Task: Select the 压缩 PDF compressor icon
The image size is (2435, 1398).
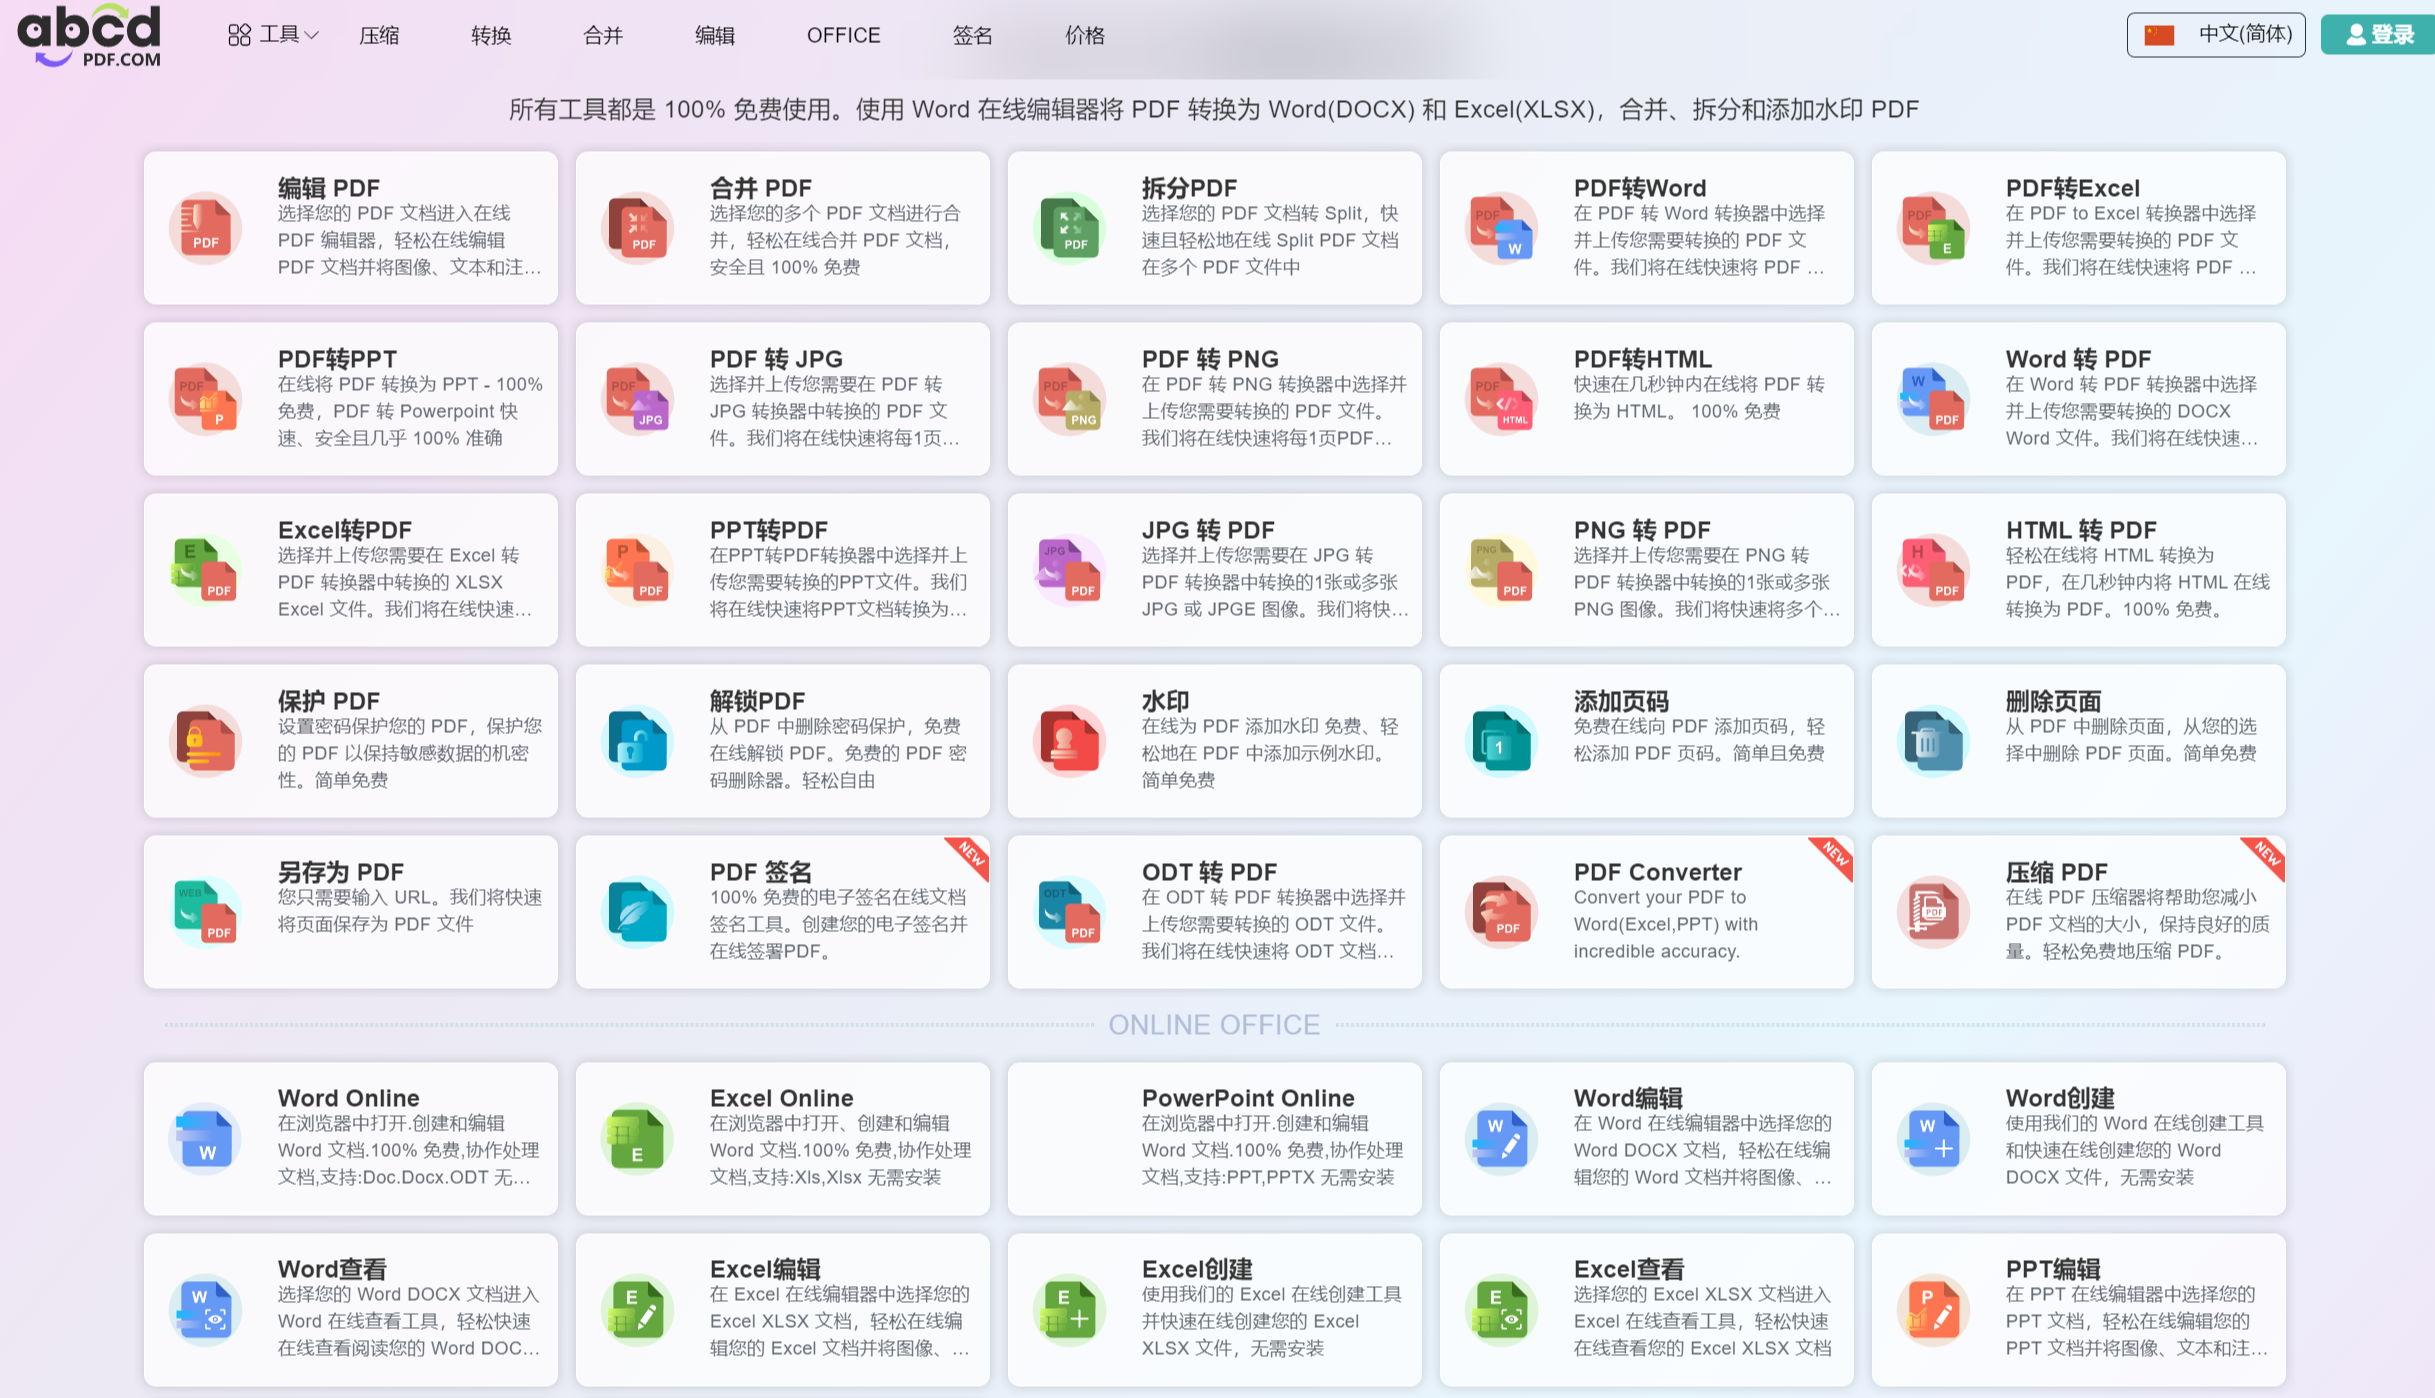Action: pos(1933,911)
